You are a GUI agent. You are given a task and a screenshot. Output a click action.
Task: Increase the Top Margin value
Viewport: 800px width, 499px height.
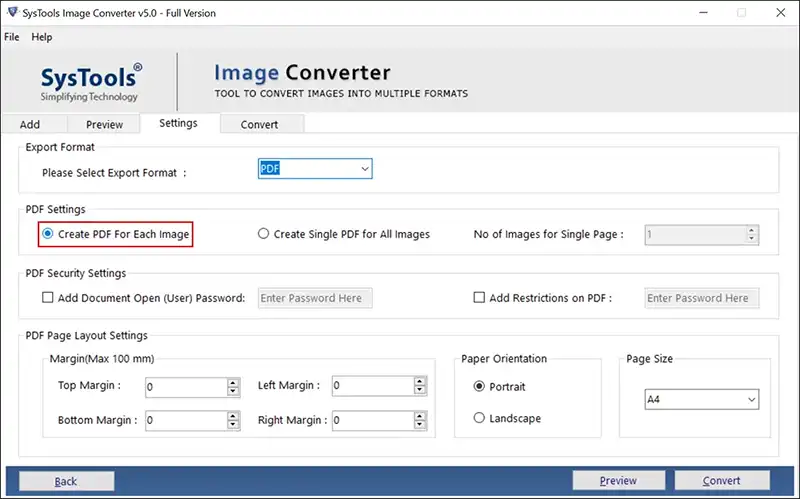[x=233, y=383]
